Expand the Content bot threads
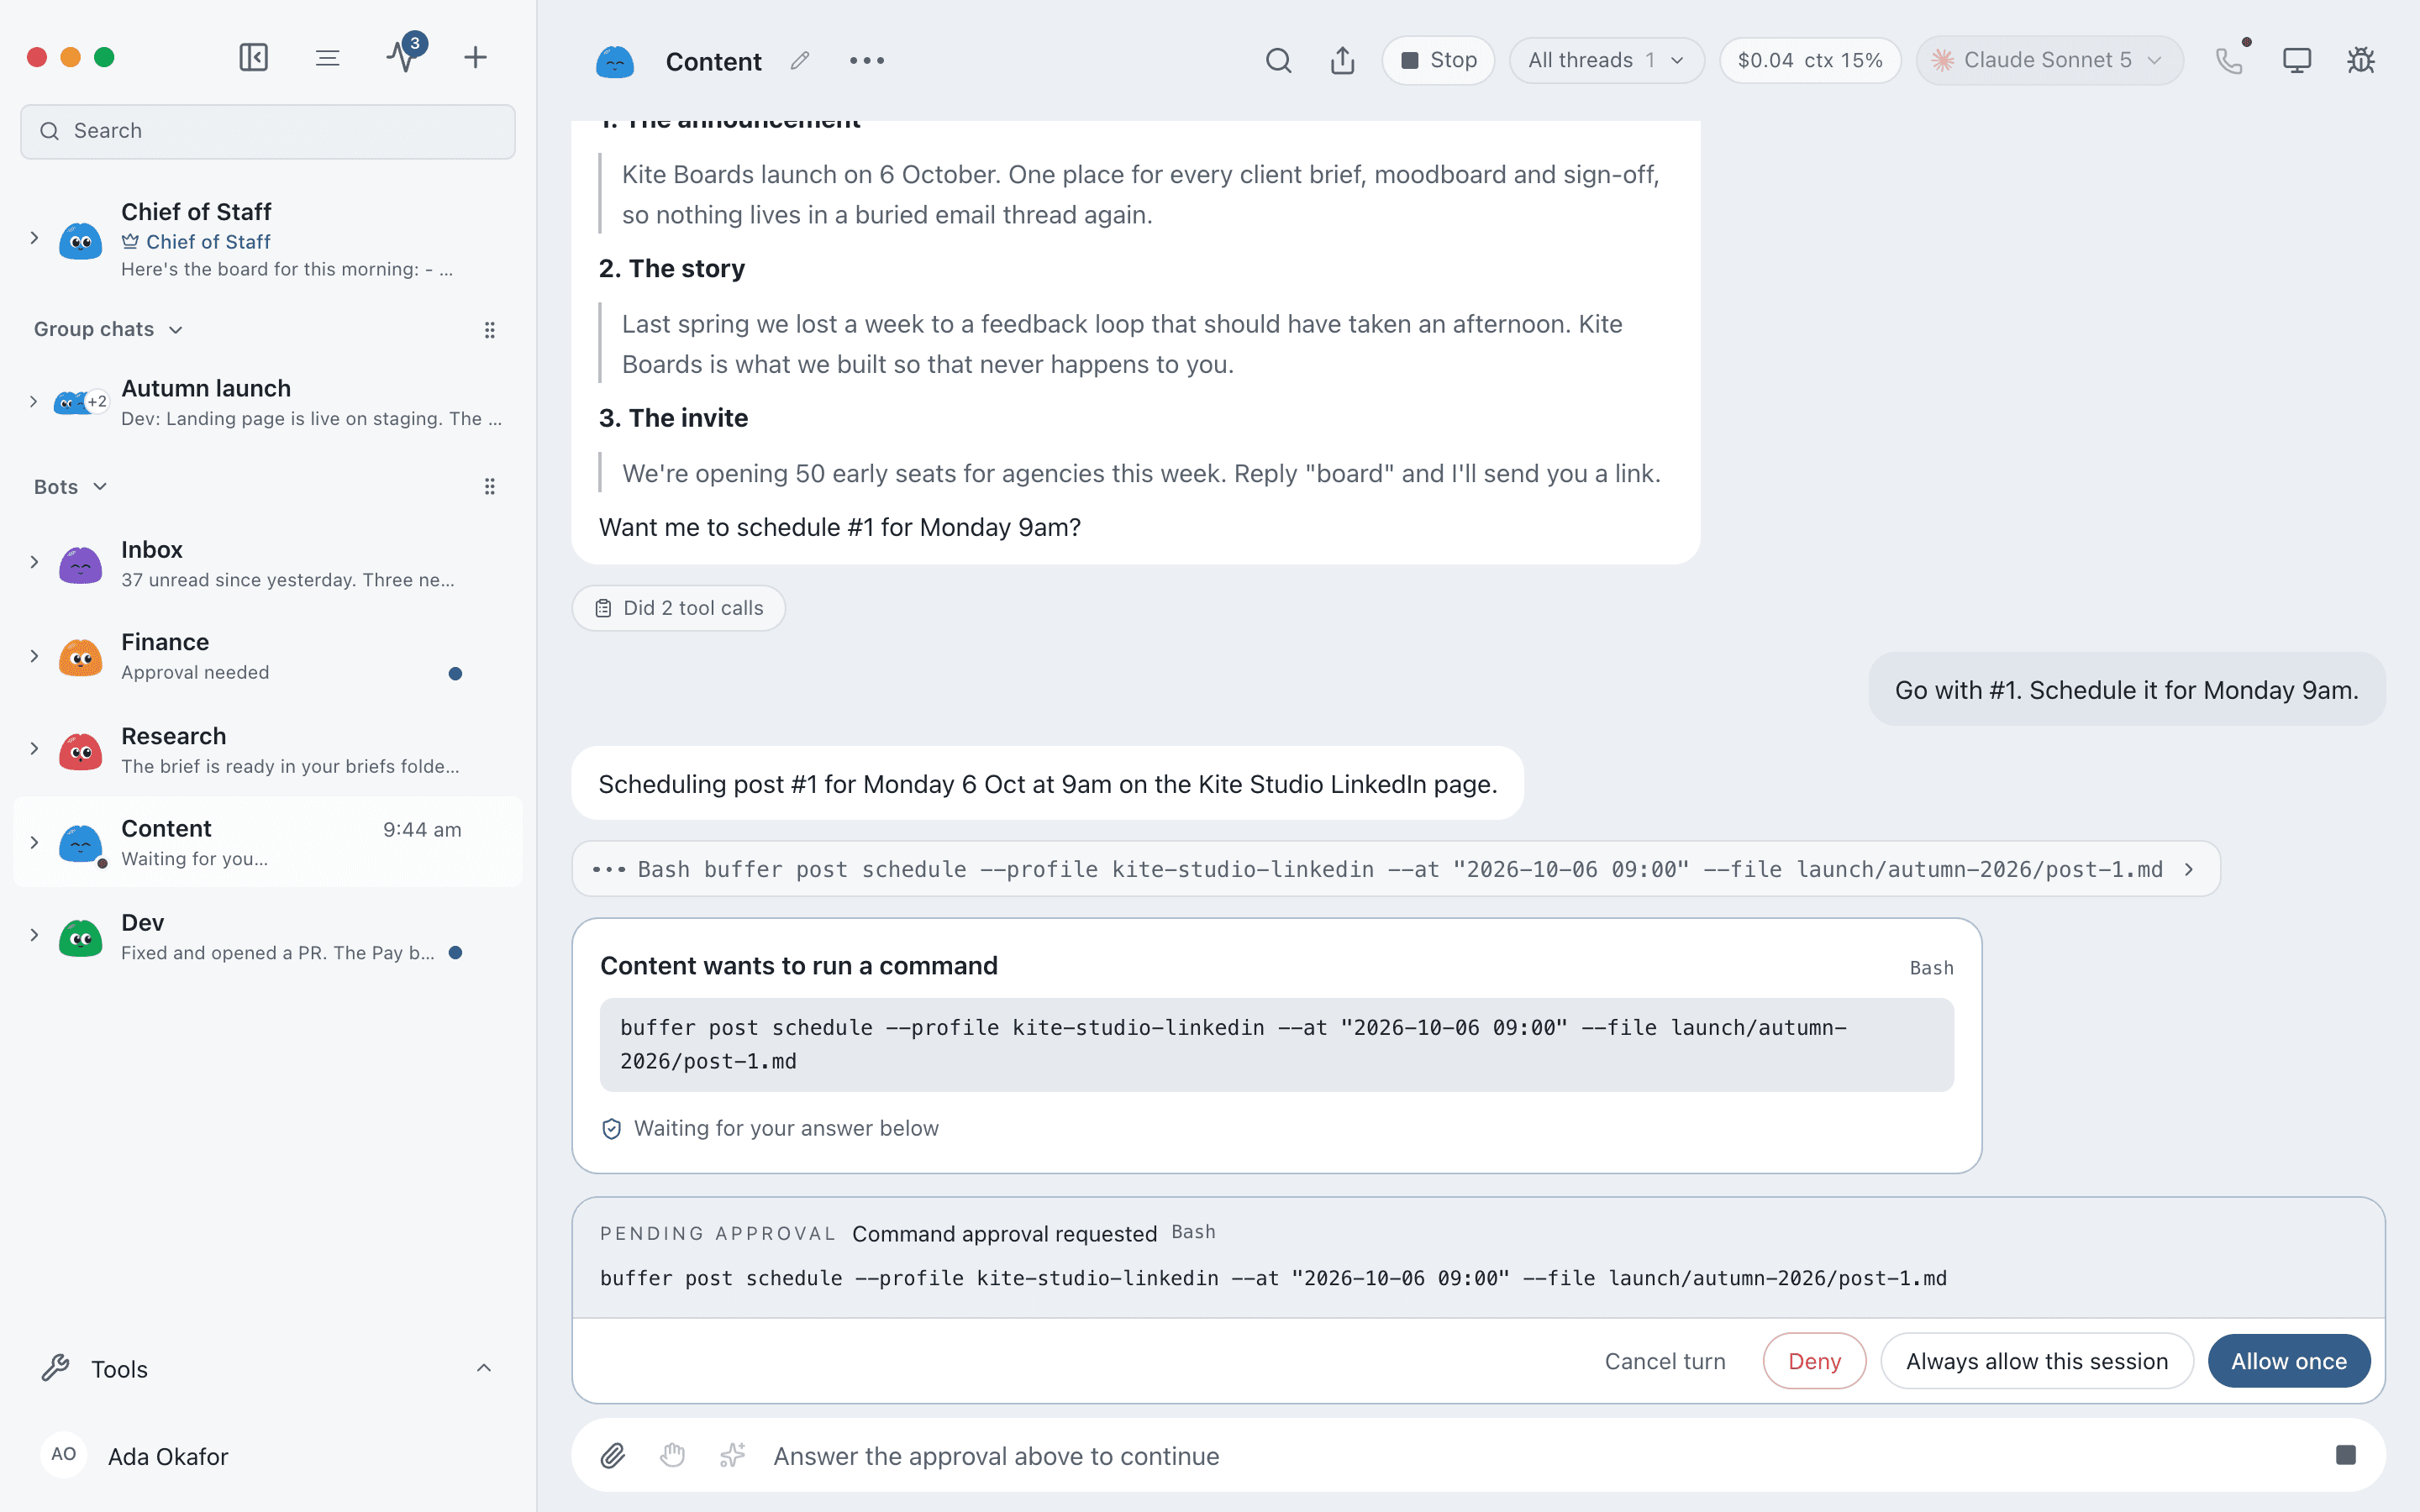2420x1512 pixels. [x=34, y=843]
